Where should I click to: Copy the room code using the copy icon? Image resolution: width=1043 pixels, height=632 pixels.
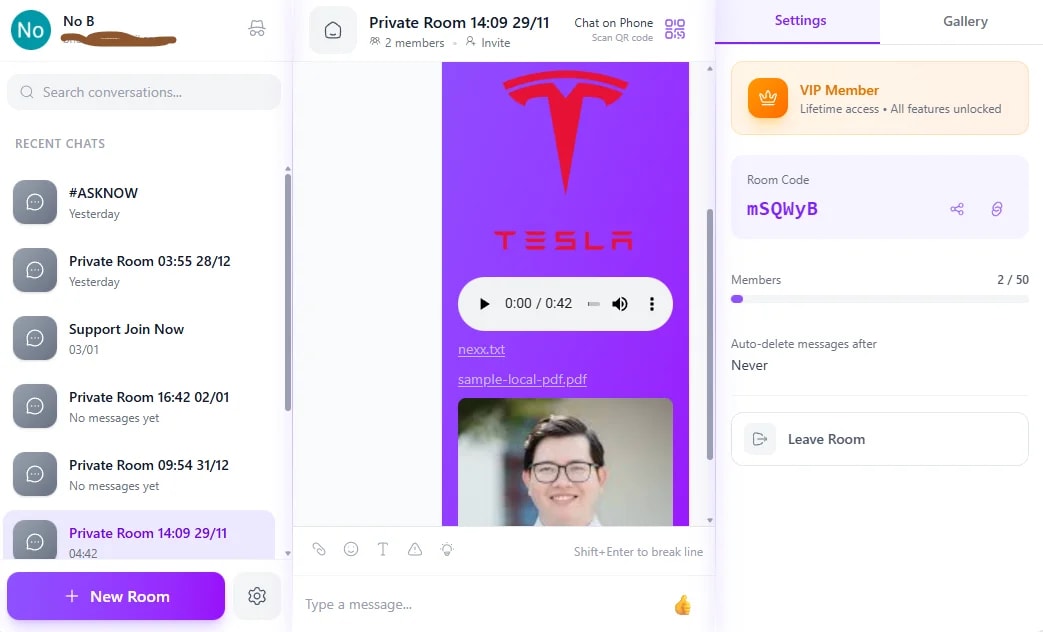[996, 209]
